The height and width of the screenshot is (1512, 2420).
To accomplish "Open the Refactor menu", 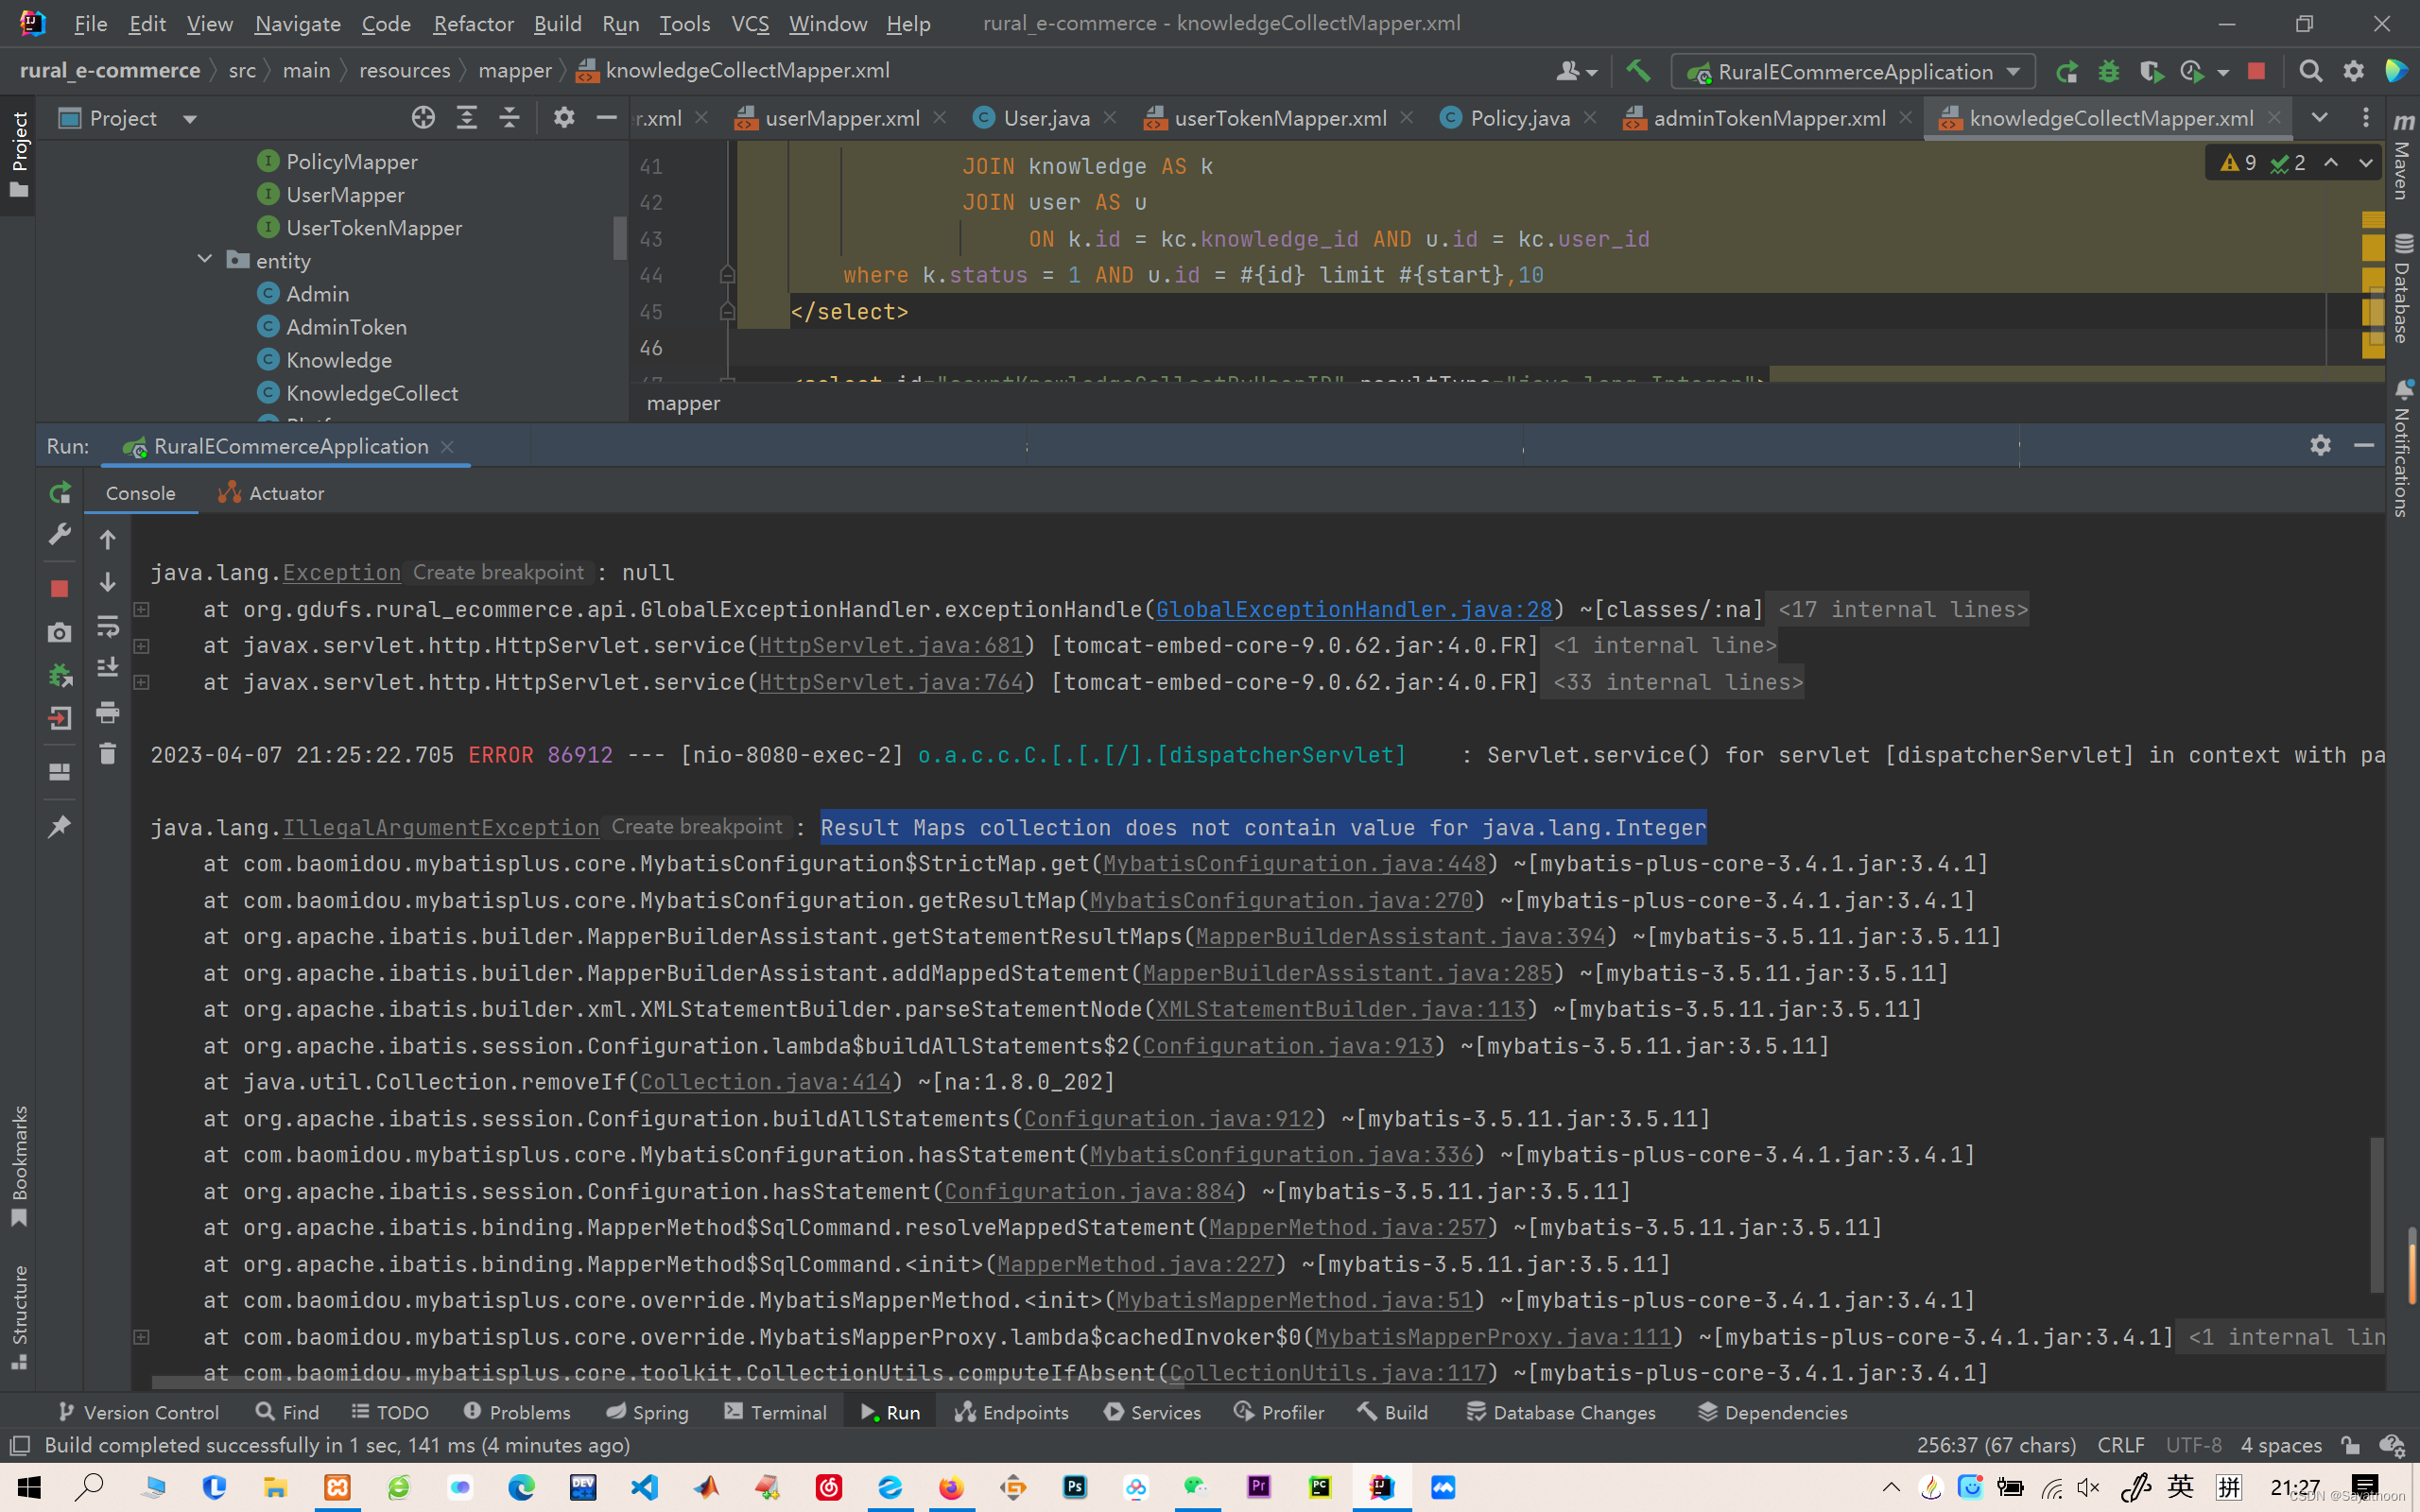I will (473, 23).
